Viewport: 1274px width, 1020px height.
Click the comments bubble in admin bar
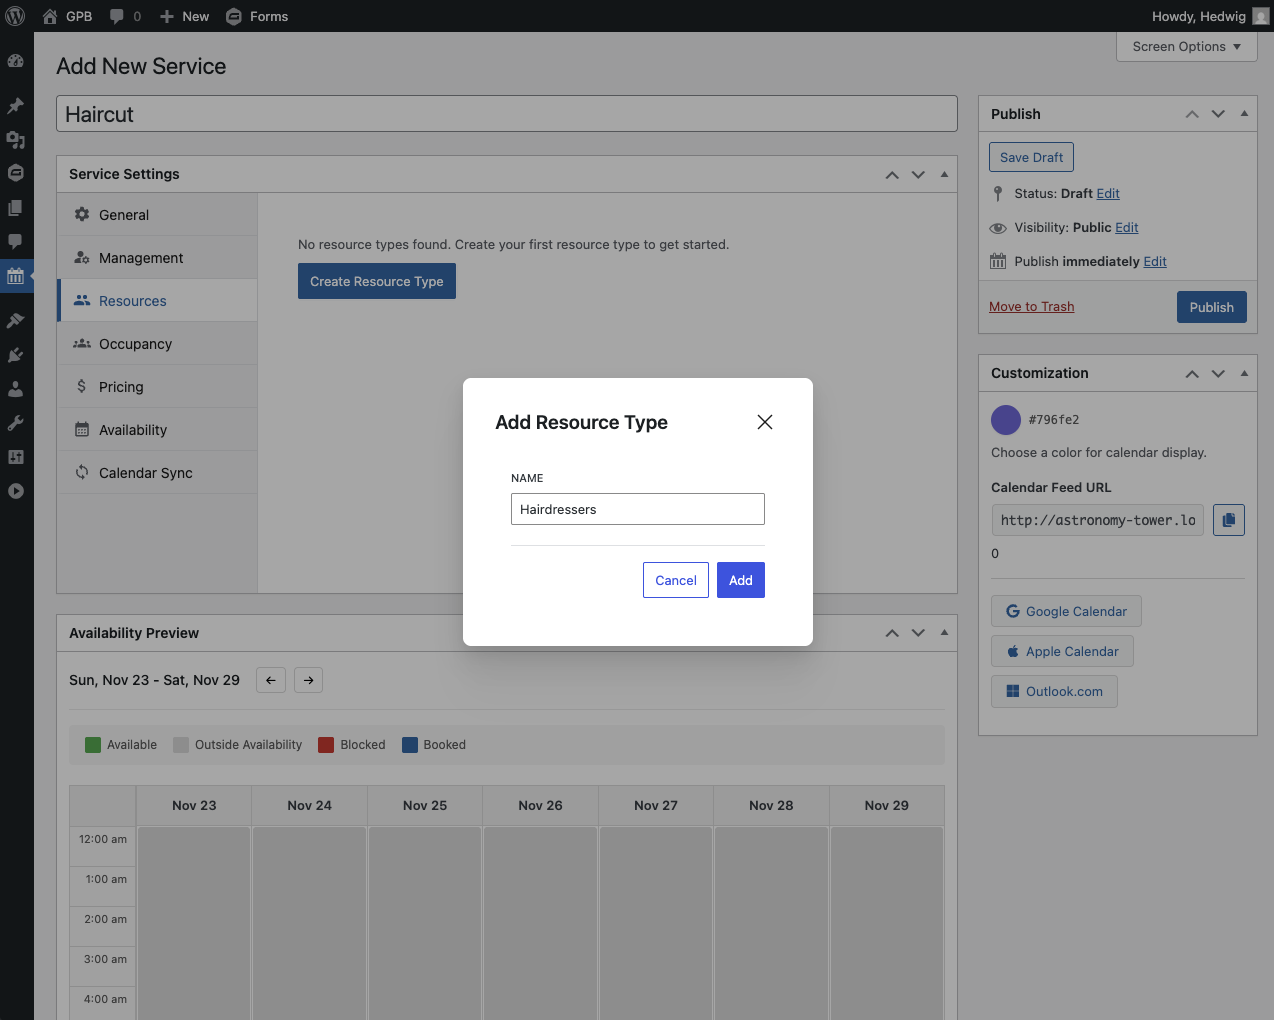point(125,16)
